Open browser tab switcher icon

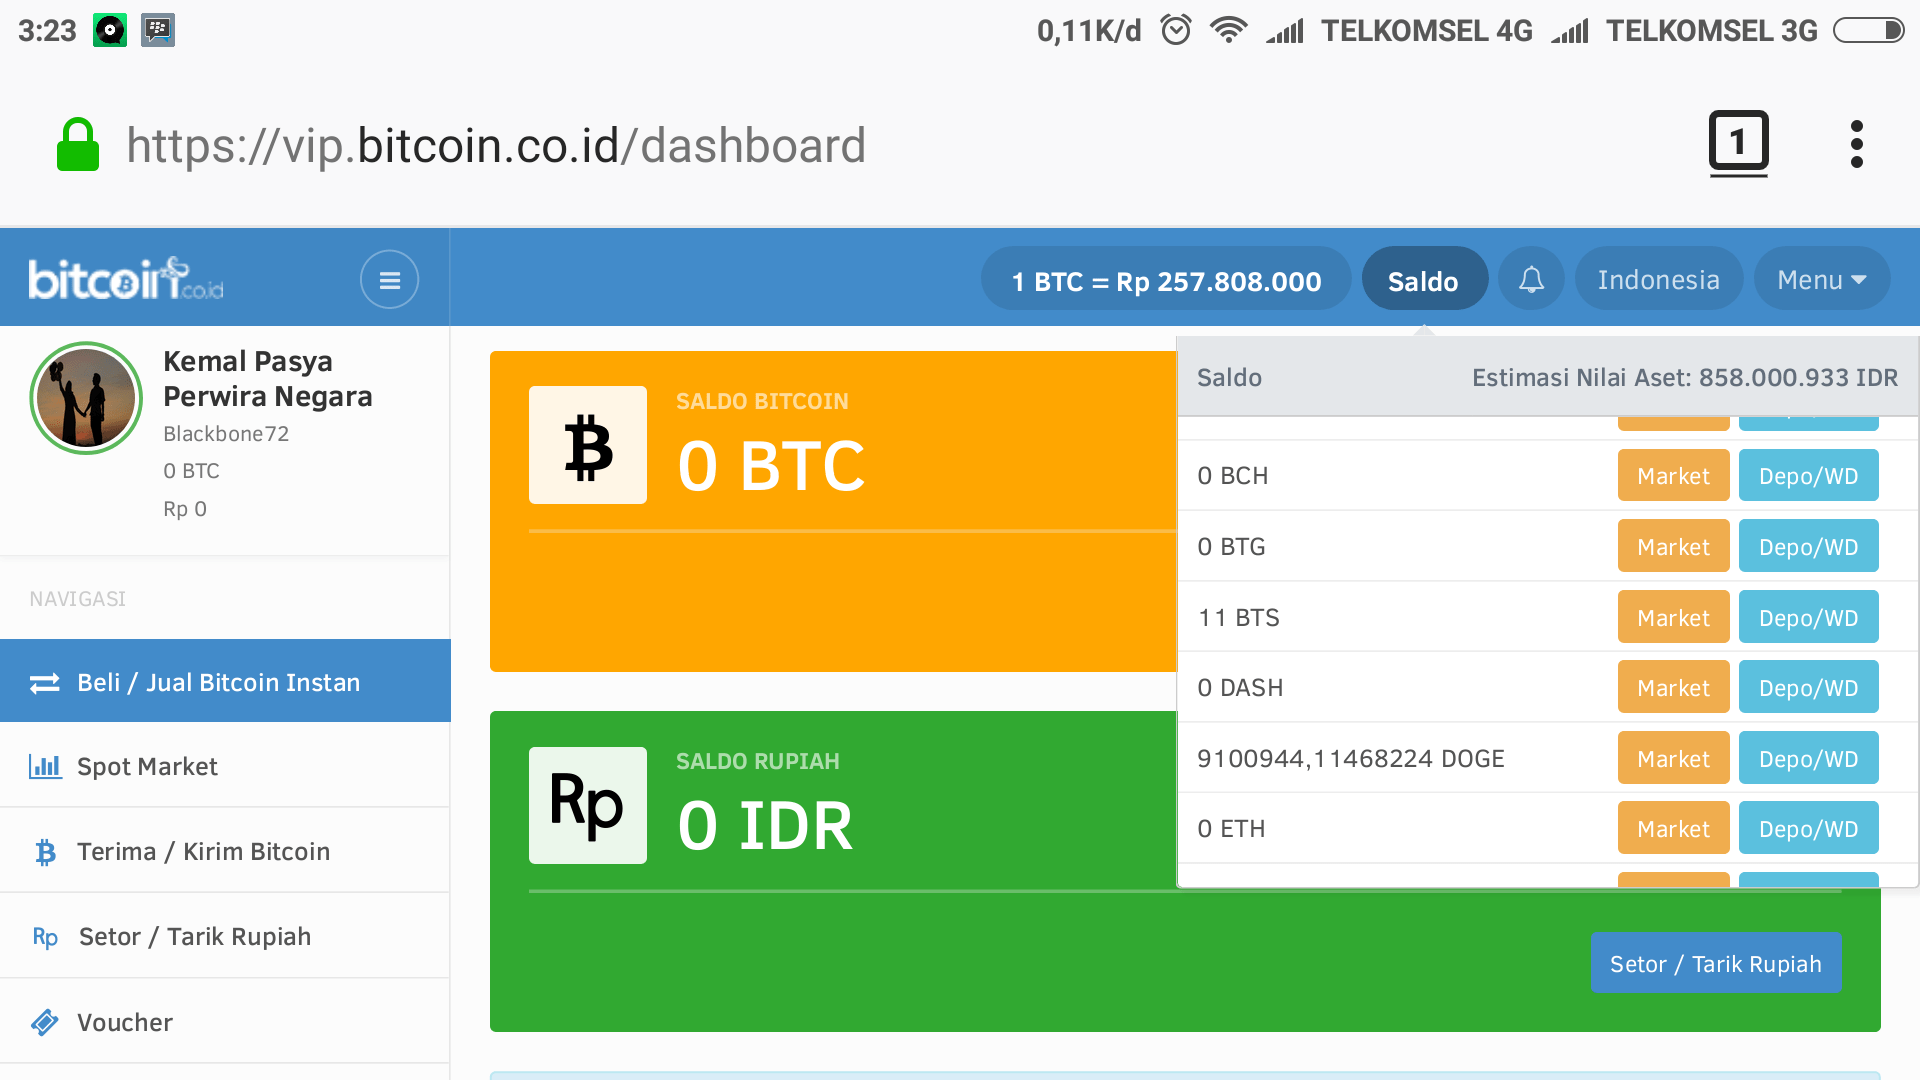[x=1738, y=143]
